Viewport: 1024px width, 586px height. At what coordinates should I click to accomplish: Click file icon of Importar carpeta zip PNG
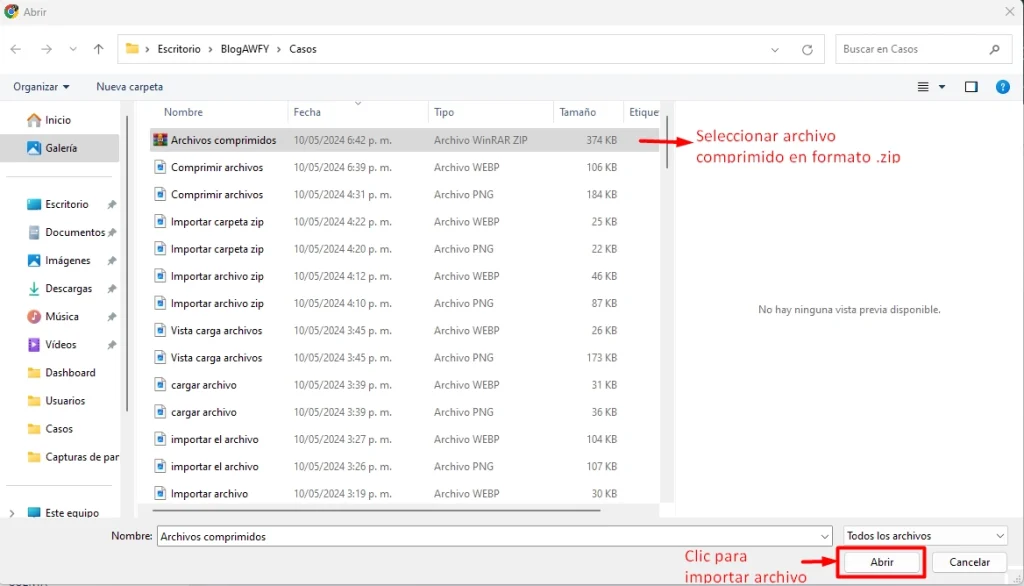coord(160,249)
